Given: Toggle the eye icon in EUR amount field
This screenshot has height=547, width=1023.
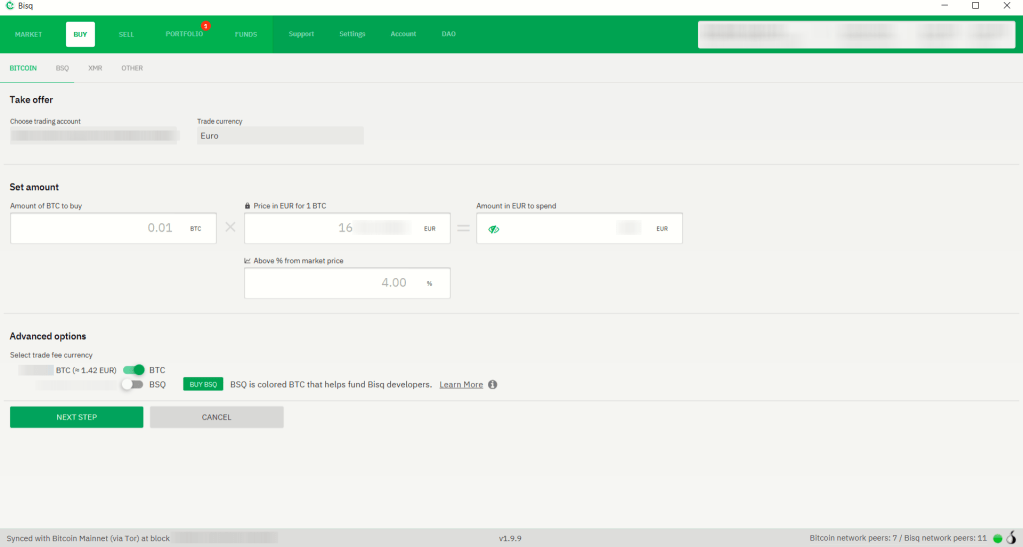Looking at the screenshot, I should pyautogui.click(x=493, y=229).
